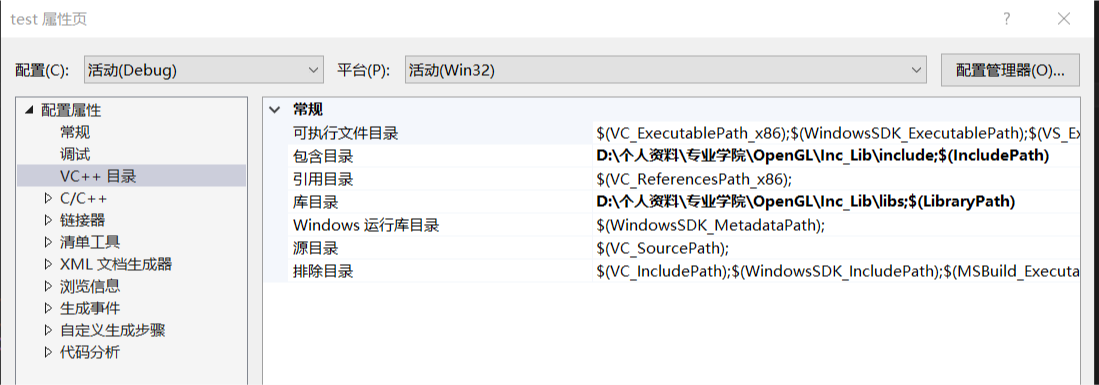Expand the 生成事件 node arrow
The height and width of the screenshot is (385, 1099).
[x=48, y=308]
